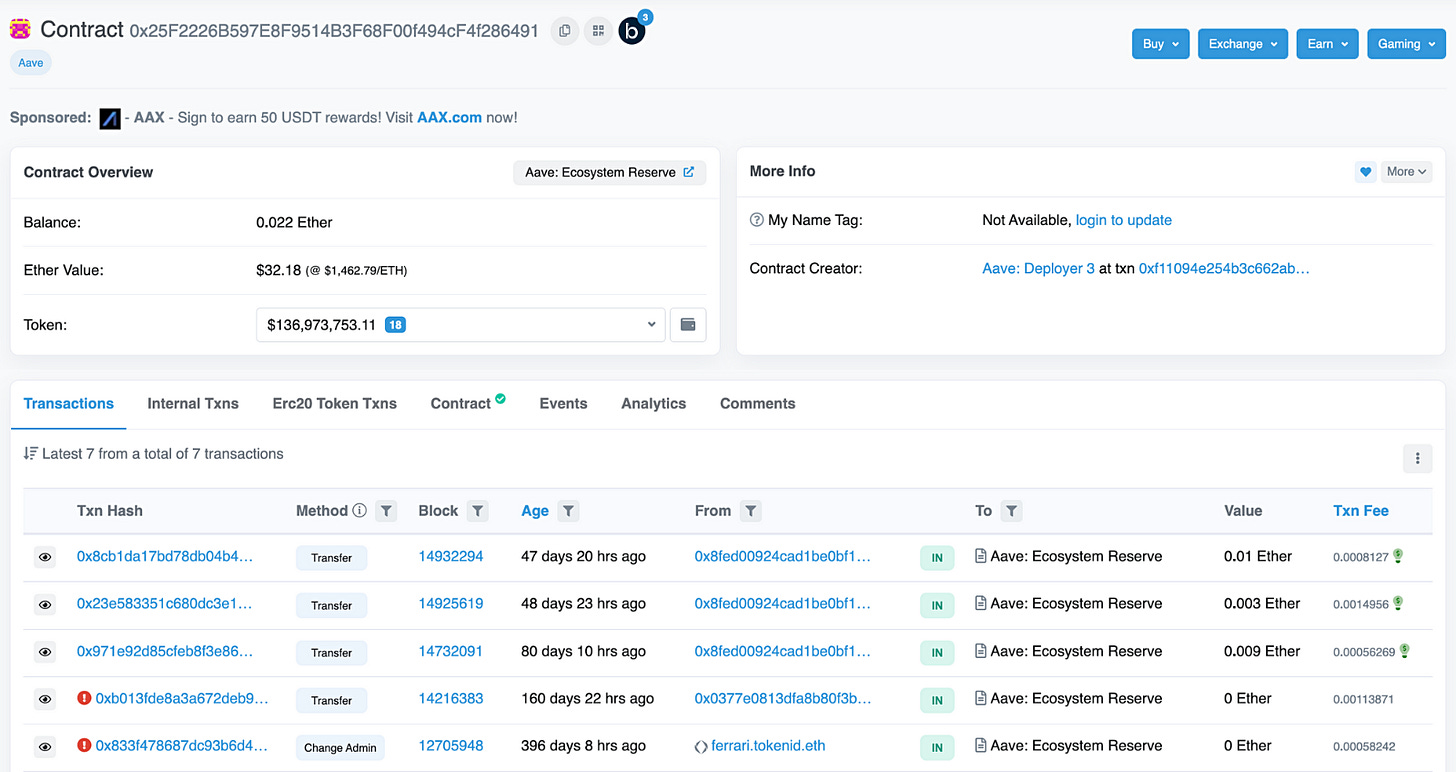Open the Method column filter

click(x=386, y=510)
